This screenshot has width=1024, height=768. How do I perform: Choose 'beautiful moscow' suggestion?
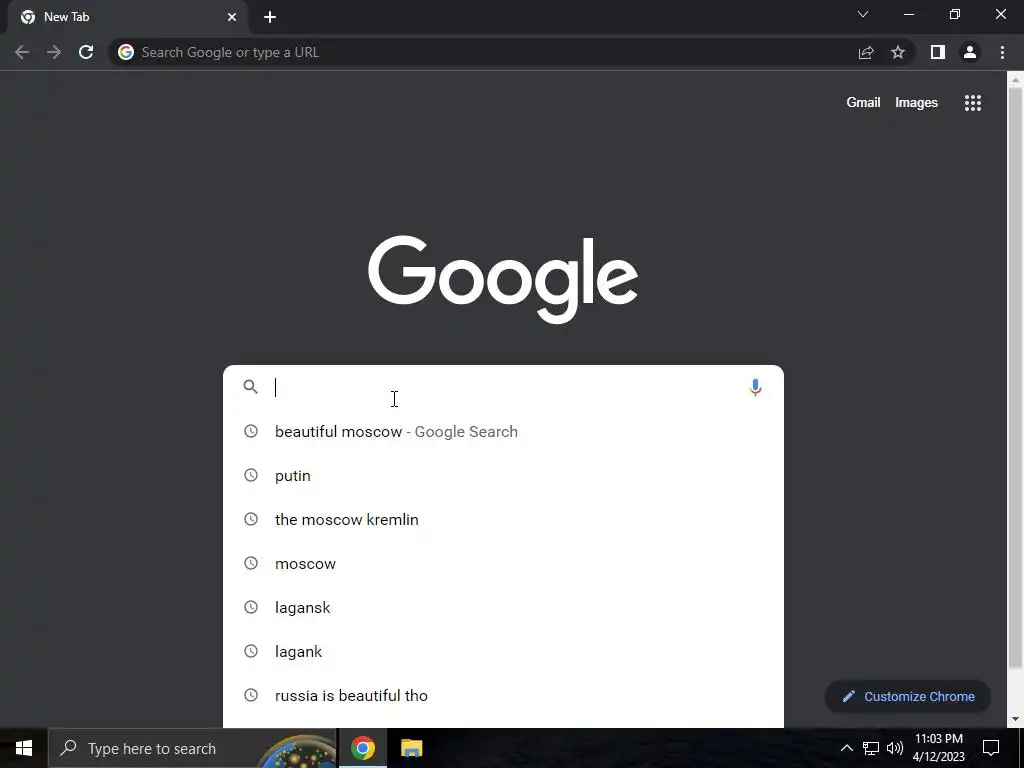click(503, 432)
